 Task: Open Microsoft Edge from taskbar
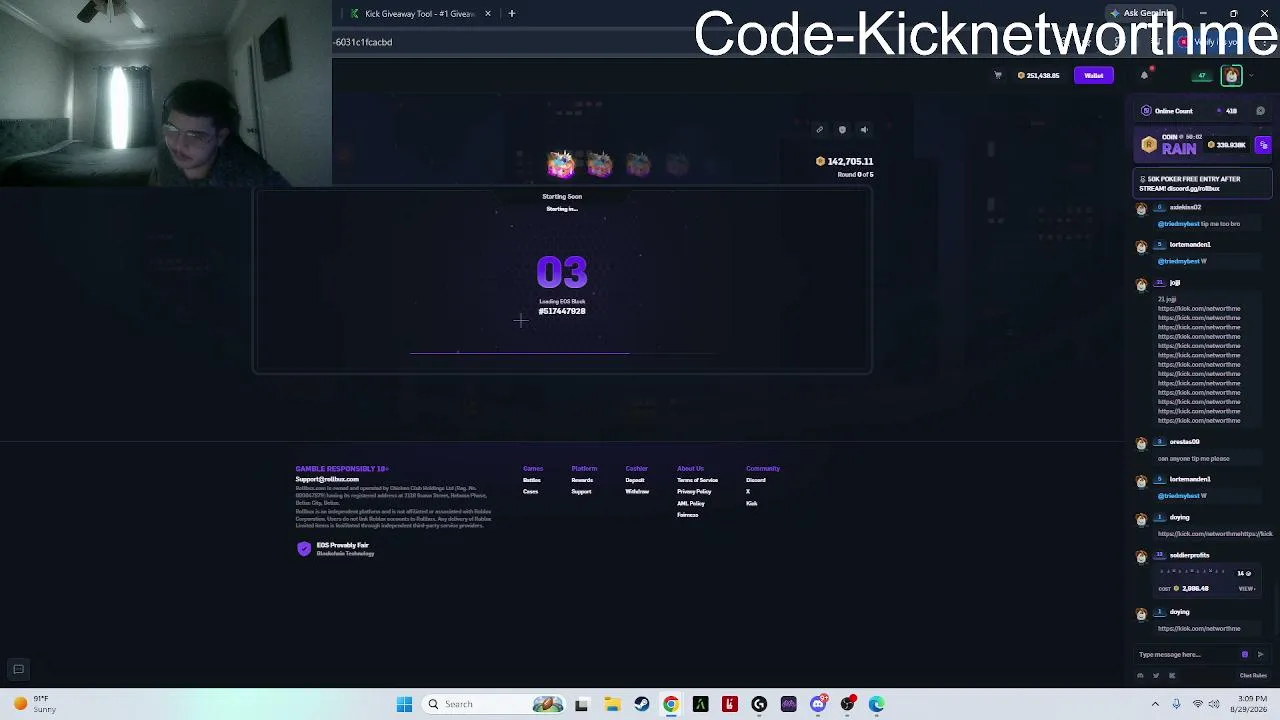877,704
